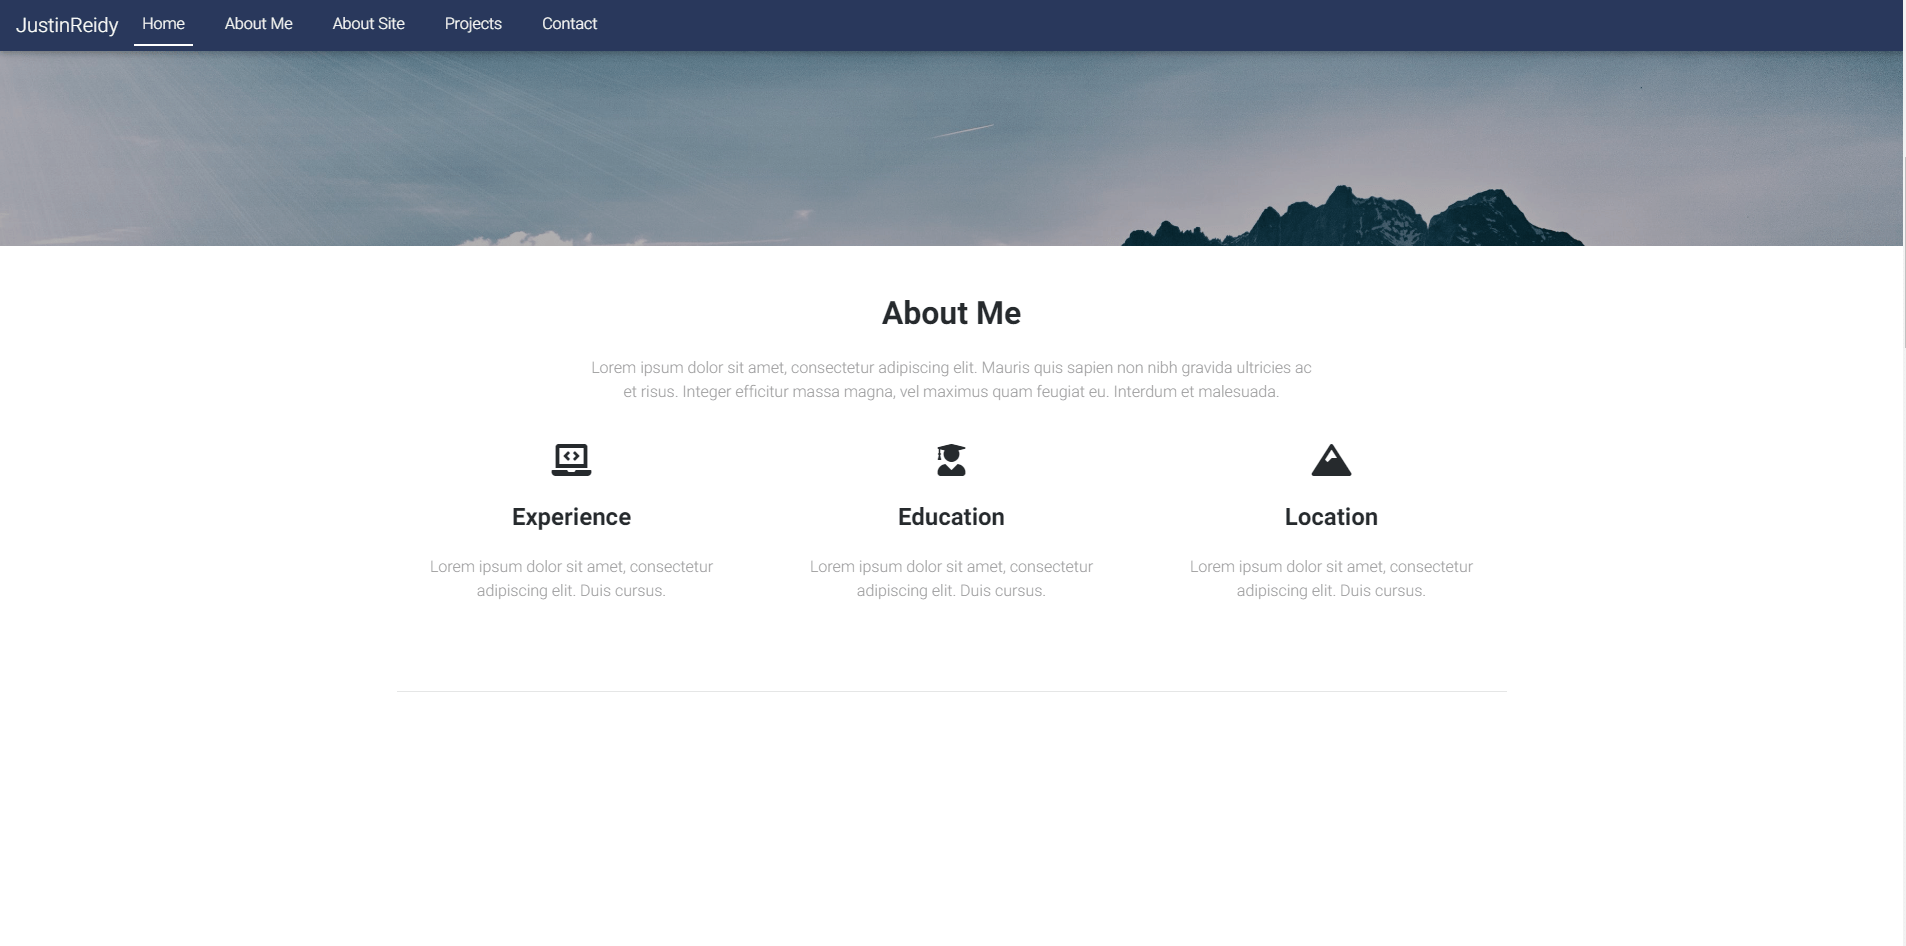Click the underline indicator beneath Home

coord(163,44)
